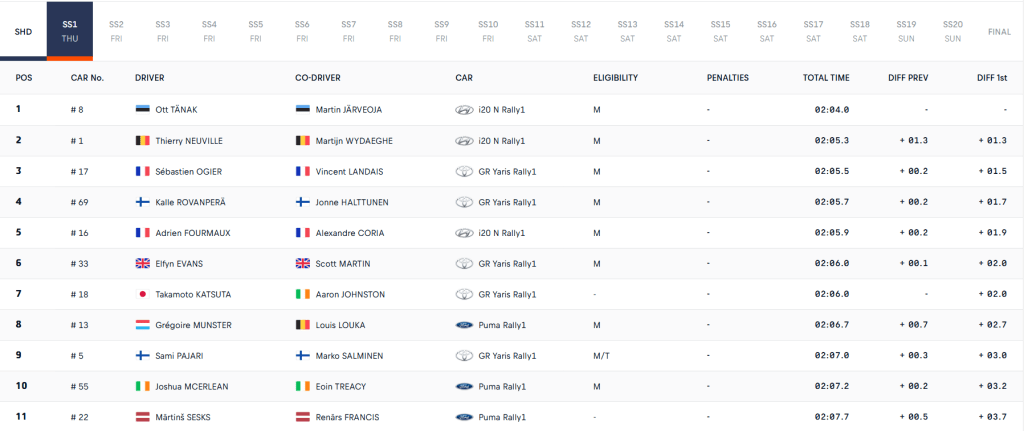Select the SS20 SUN stage tab

tap(952, 30)
